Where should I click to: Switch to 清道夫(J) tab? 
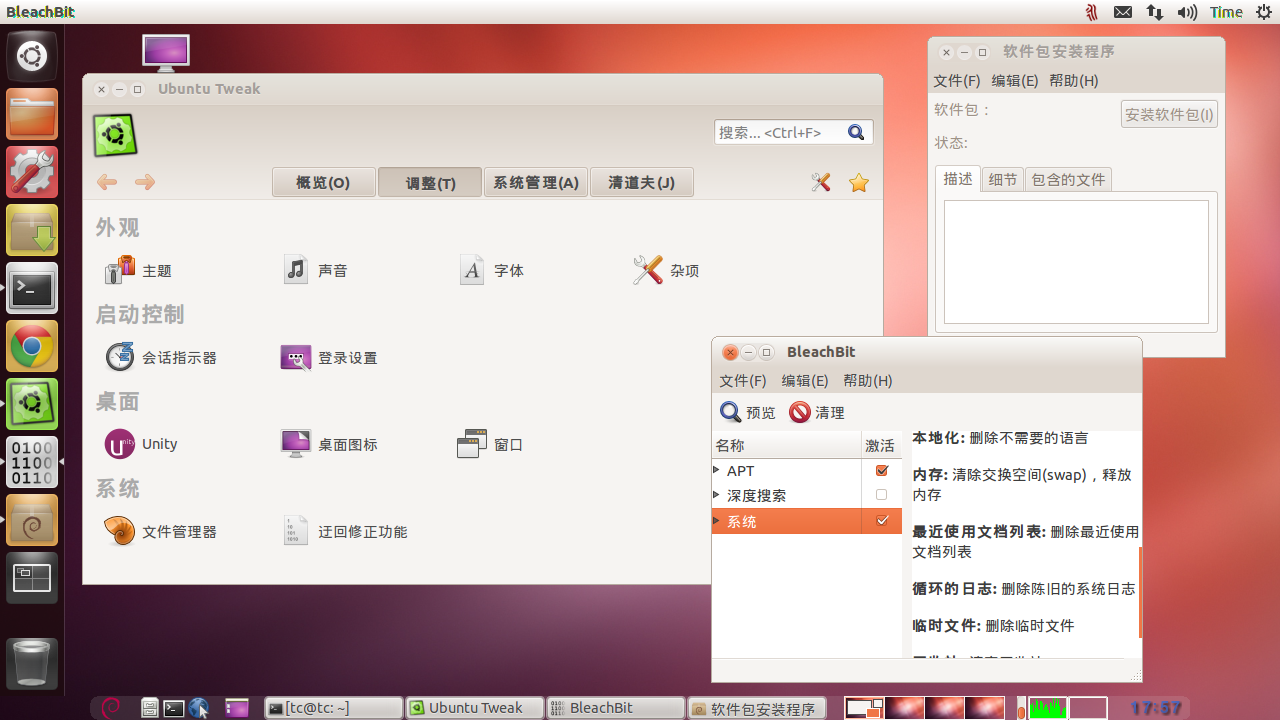(641, 182)
